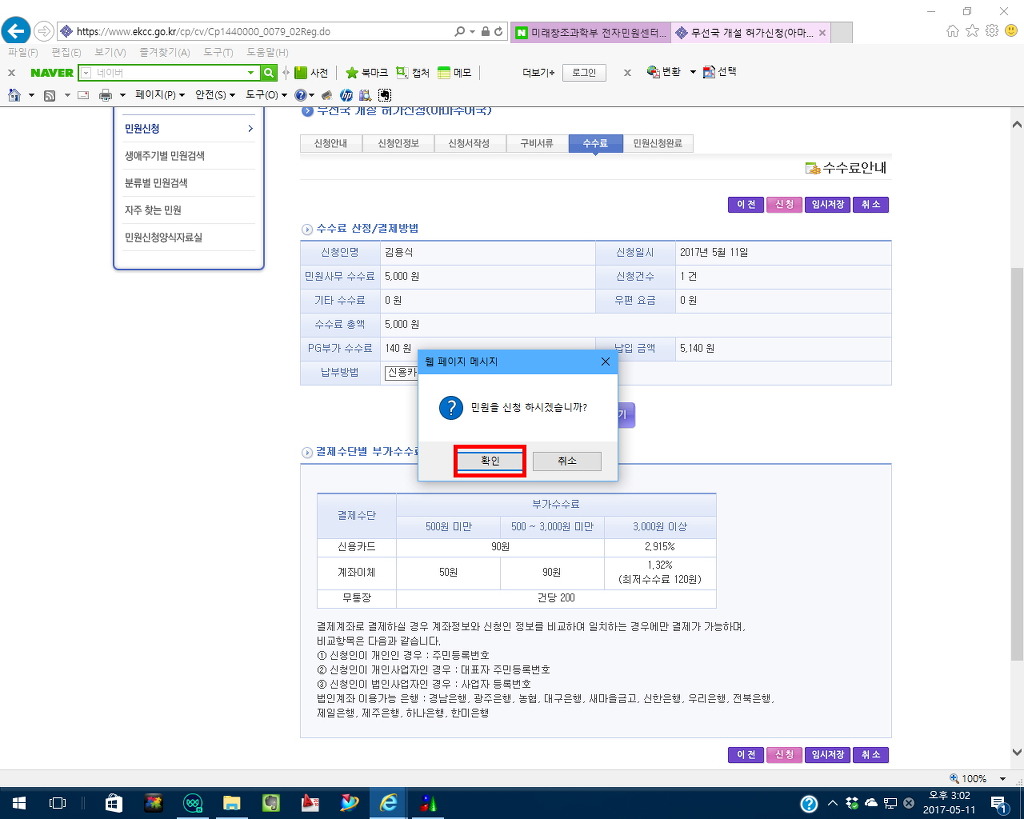Click the security lock icon in address bar

485,31
